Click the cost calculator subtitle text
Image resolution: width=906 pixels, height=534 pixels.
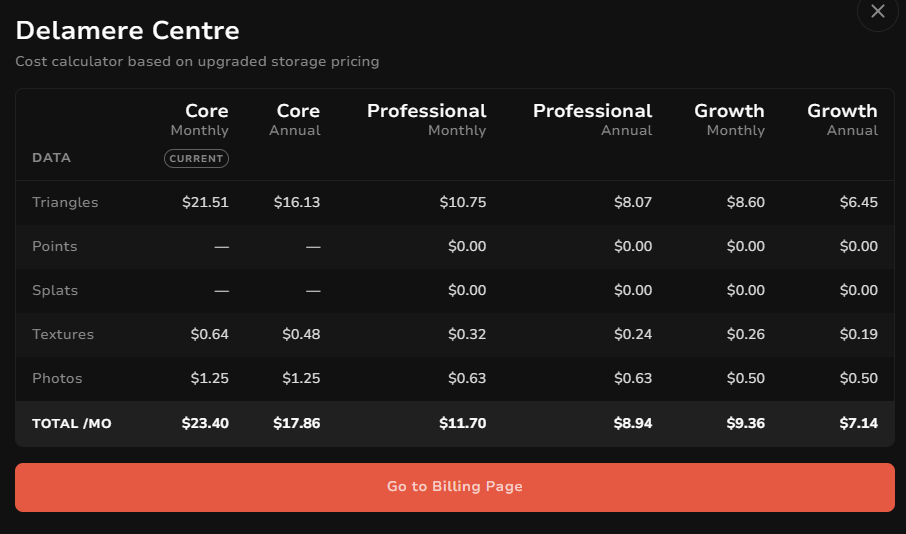(x=197, y=61)
